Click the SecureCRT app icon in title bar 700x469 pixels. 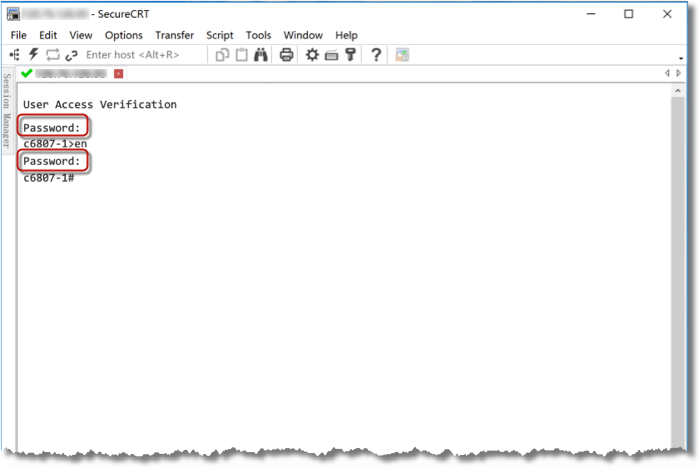(x=13, y=14)
